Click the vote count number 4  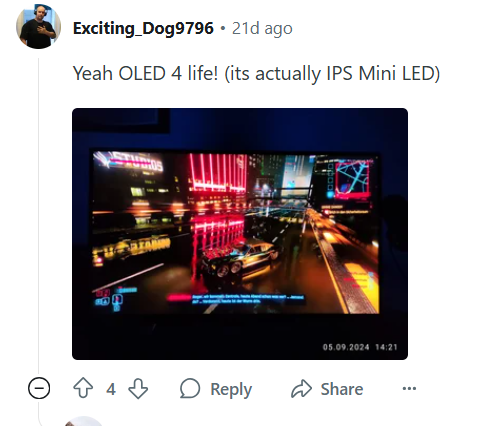click(111, 389)
